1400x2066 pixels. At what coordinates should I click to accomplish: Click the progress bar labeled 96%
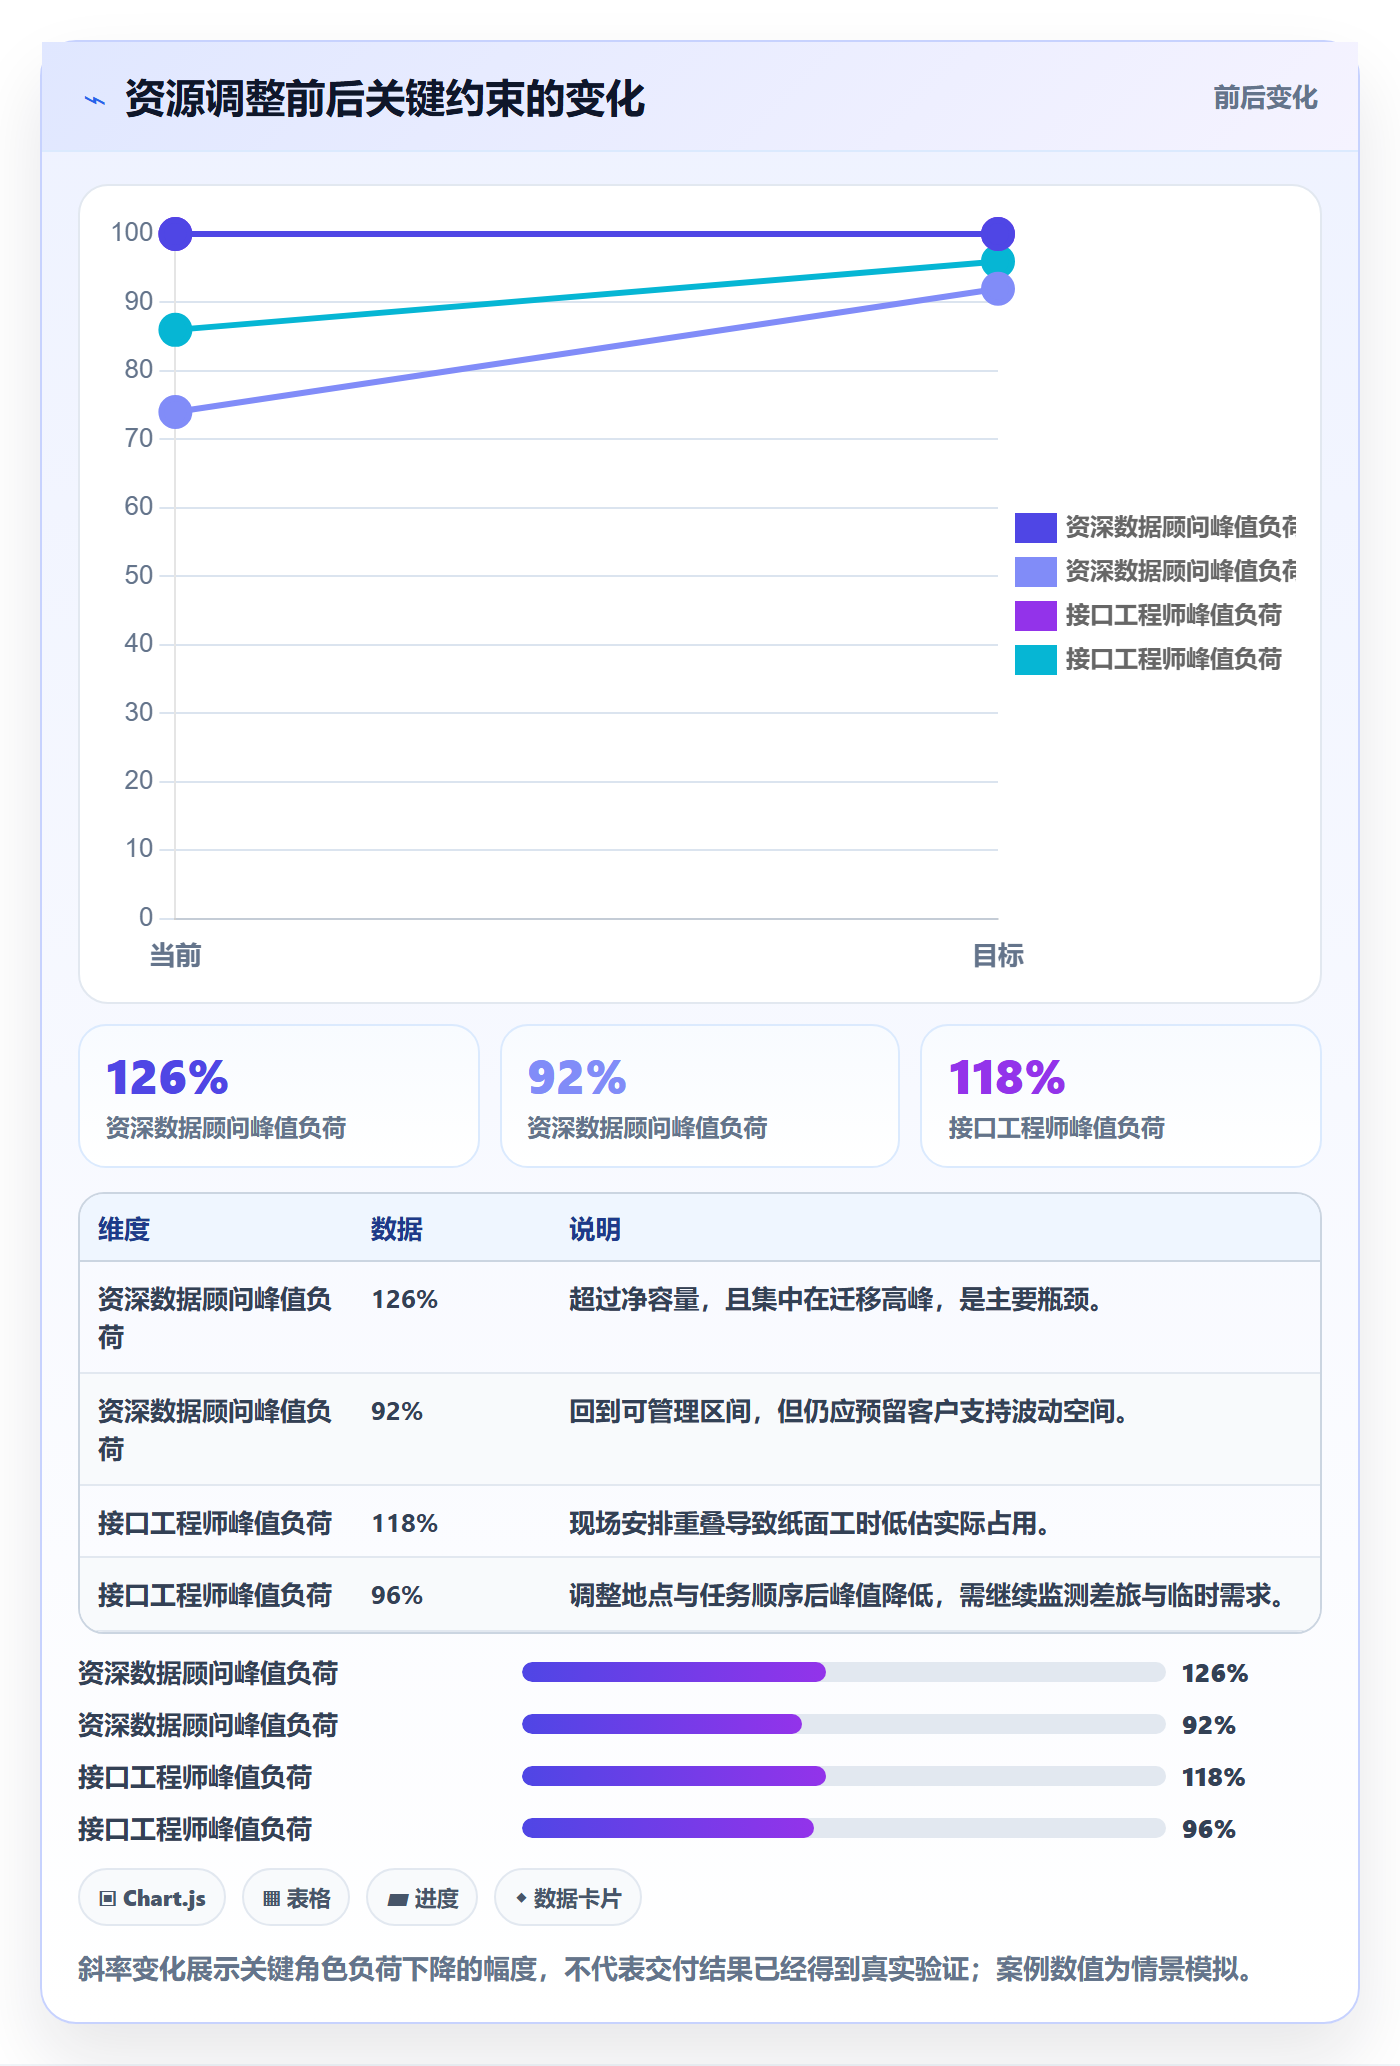pyautogui.click(x=844, y=1828)
